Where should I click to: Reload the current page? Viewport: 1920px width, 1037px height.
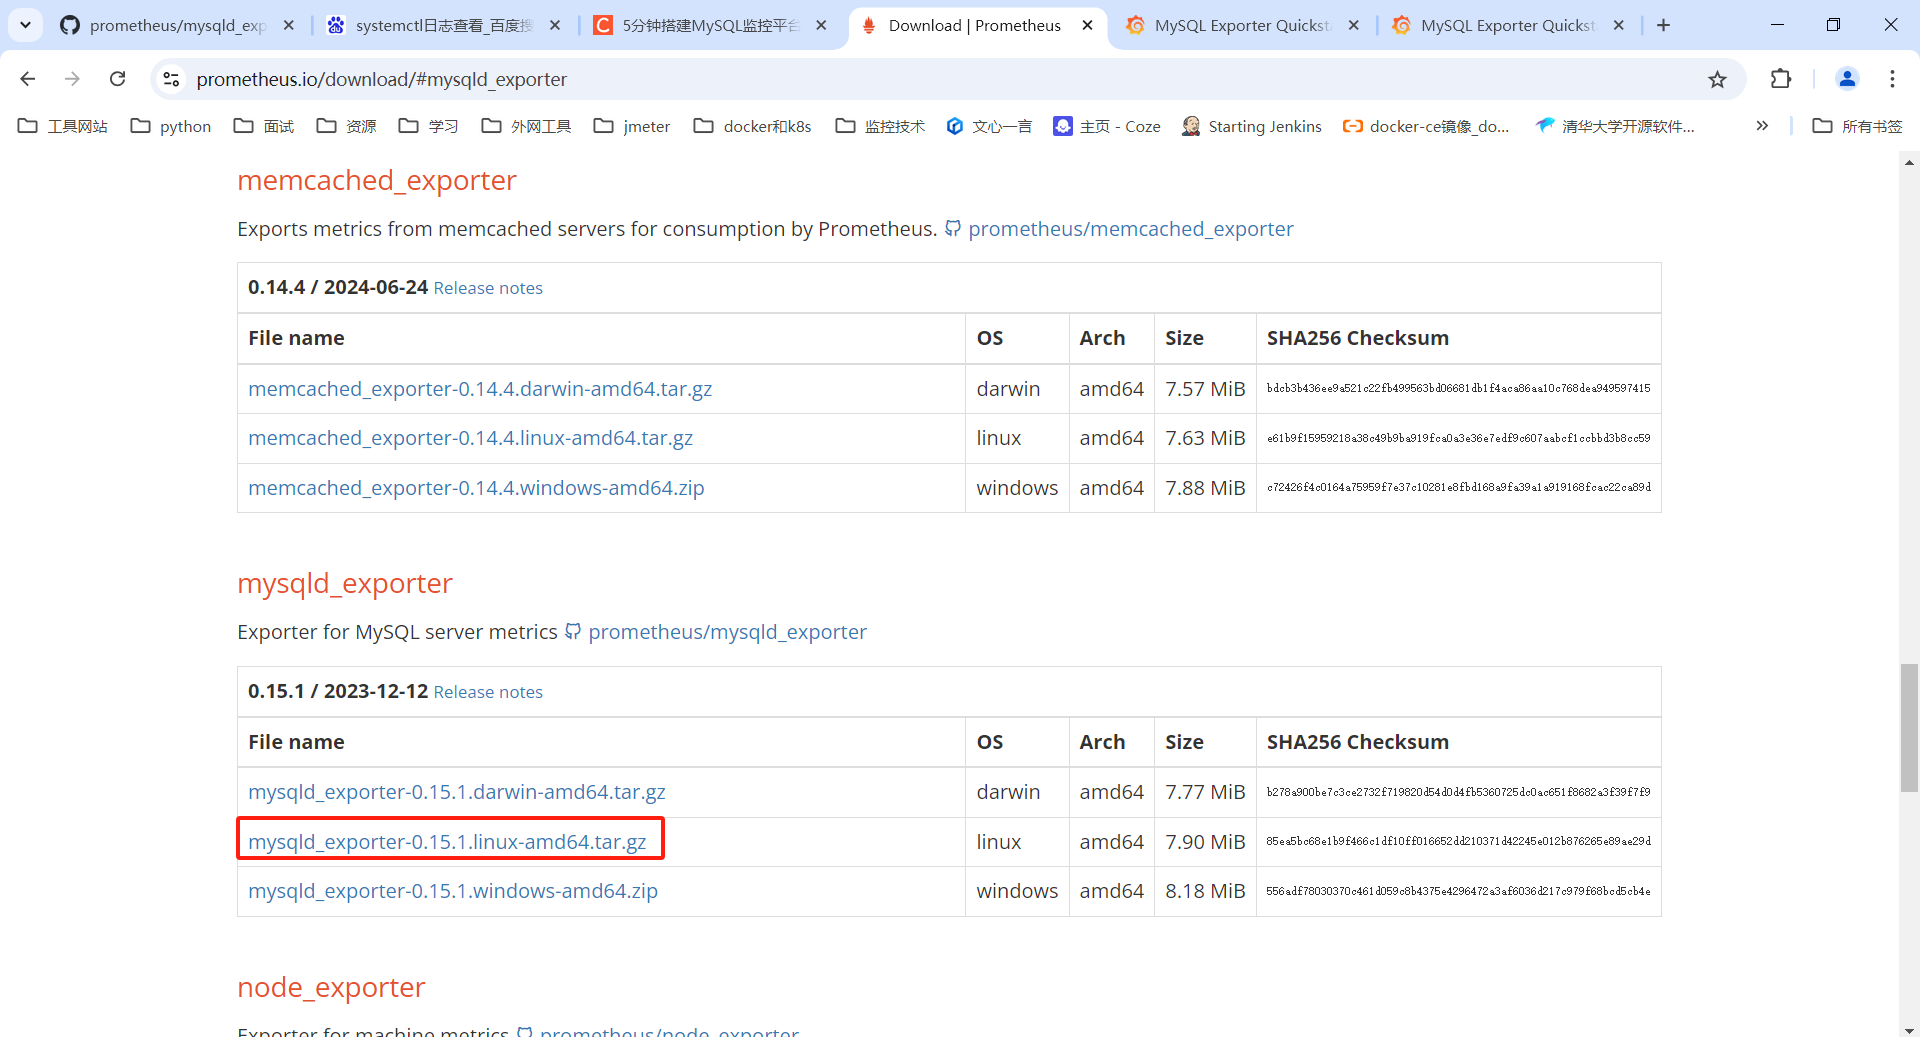click(117, 79)
